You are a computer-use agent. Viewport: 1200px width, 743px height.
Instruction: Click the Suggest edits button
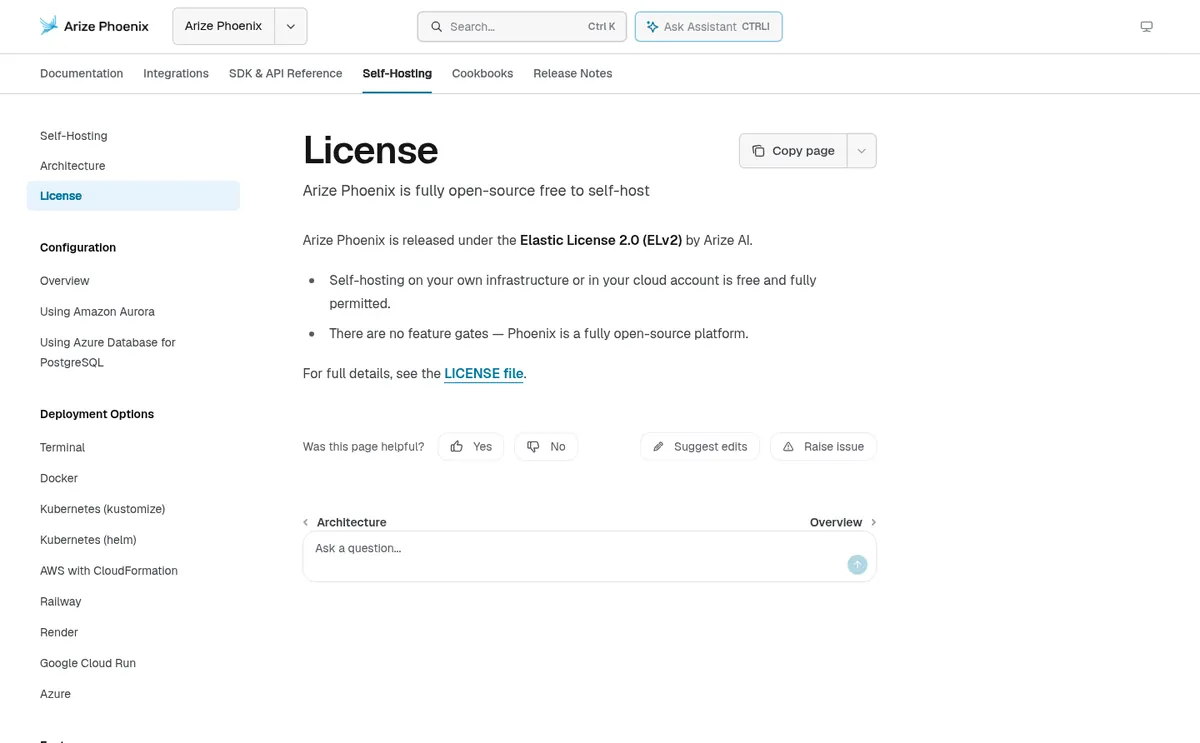(x=700, y=447)
